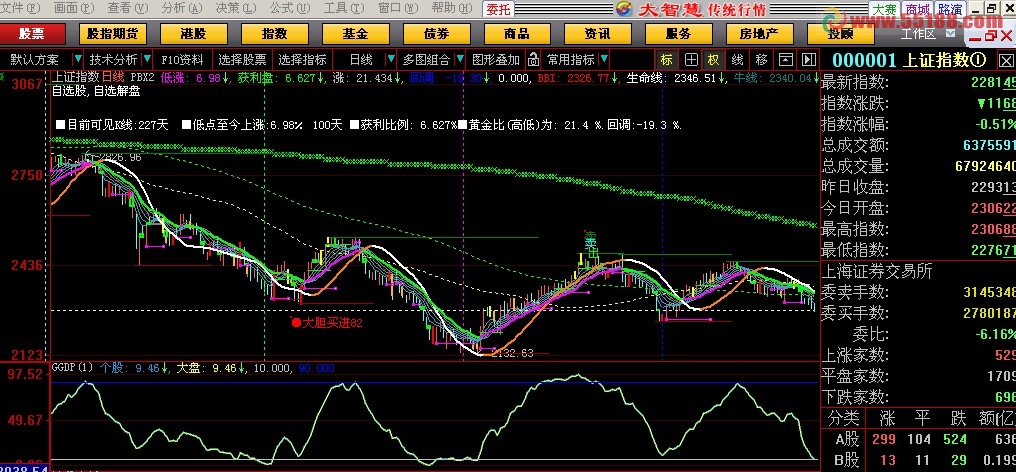Click the A股 row in breadth table
The height and width of the screenshot is (472, 1016).
[918, 439]
